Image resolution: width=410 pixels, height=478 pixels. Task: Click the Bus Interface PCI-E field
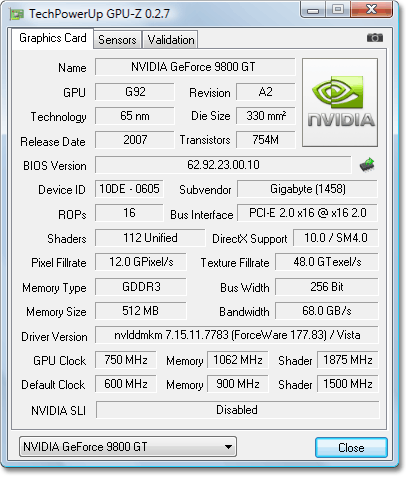(x=307, y=213)
